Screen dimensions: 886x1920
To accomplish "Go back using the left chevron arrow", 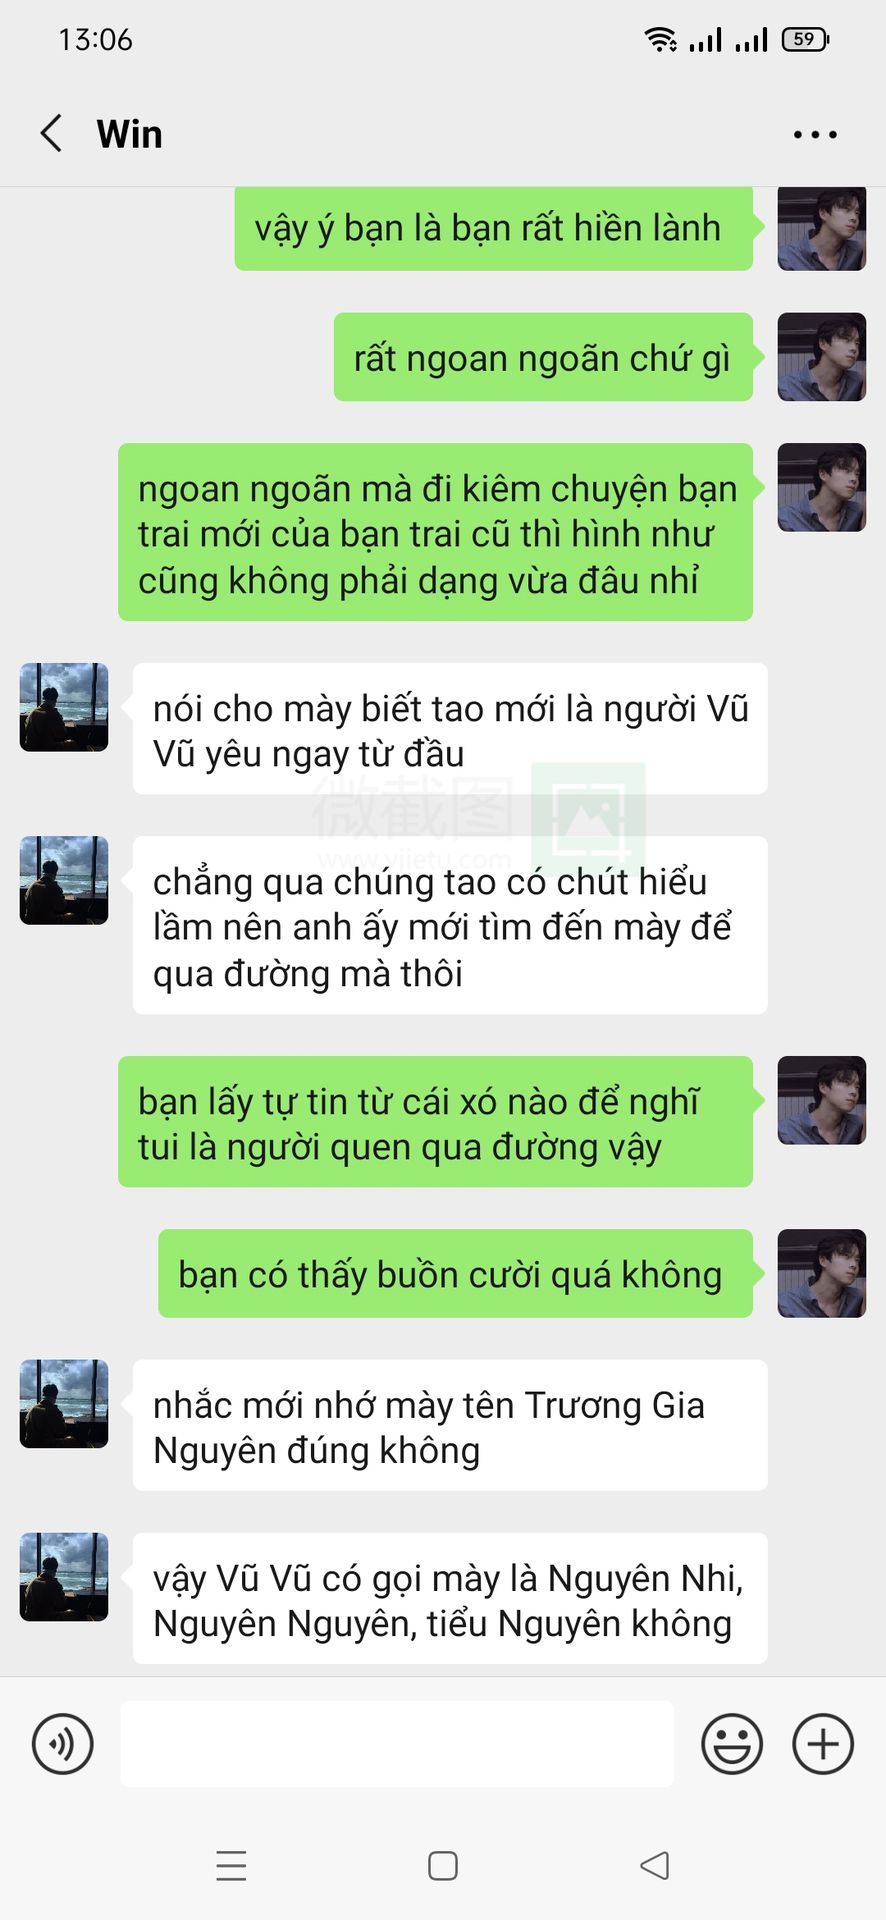I will [51, 133].
